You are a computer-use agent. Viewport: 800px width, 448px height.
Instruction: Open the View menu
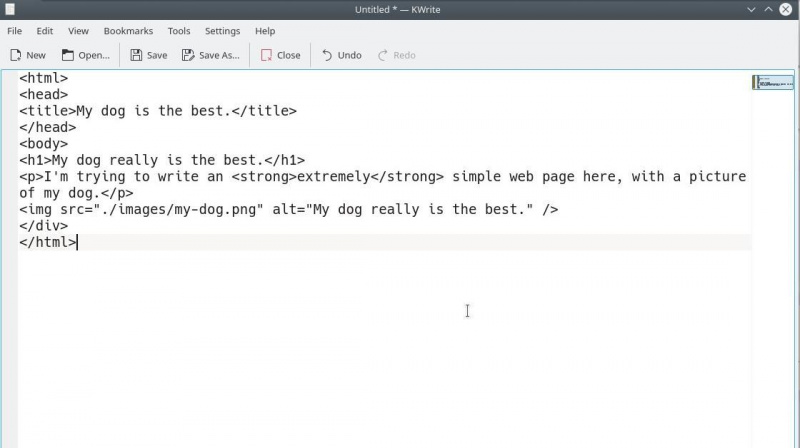tap(78, 31)
